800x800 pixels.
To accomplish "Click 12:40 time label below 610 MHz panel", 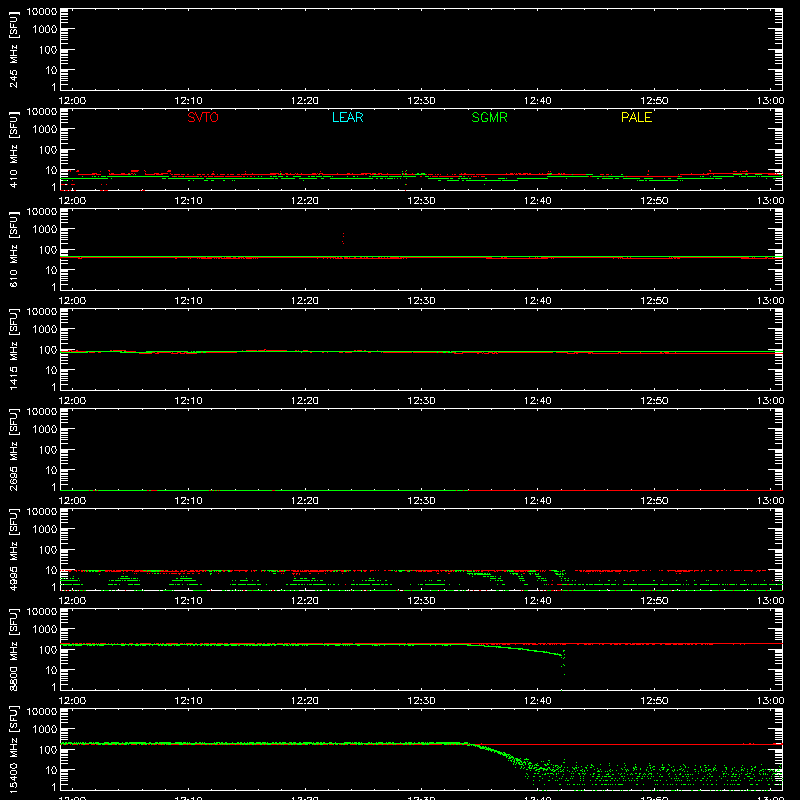I will [x=538, y=301].
